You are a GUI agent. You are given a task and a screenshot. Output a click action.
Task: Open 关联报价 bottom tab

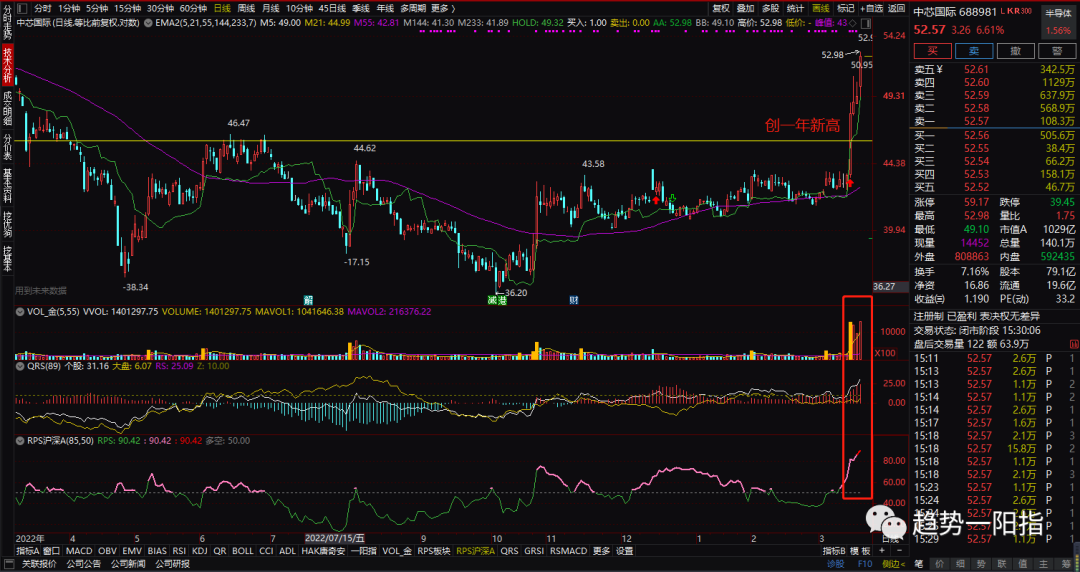coord(39,564)
